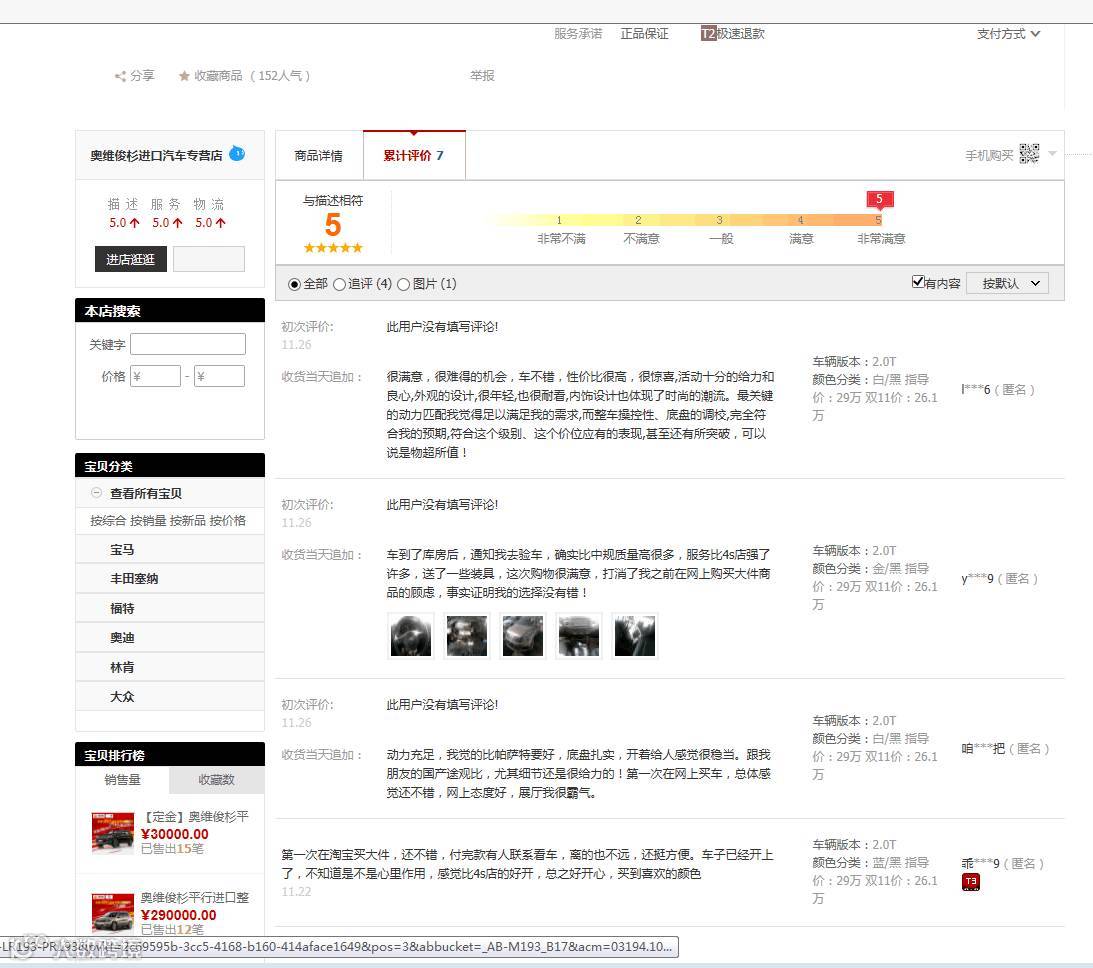Click the red 5 marker on rating bar

pyautogui.click(x=880, y=200)
